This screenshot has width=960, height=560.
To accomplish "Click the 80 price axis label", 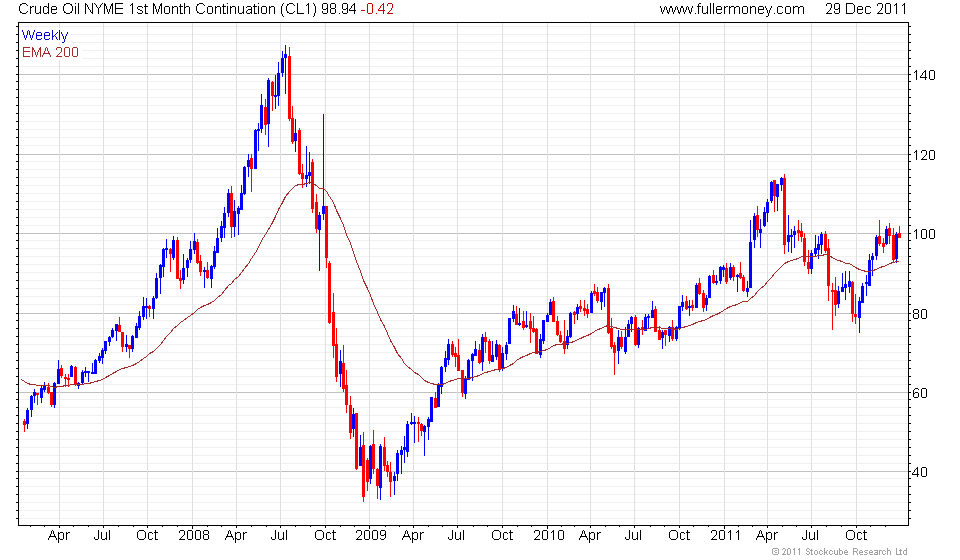I will pyautogui.click(x=920, y=315).
